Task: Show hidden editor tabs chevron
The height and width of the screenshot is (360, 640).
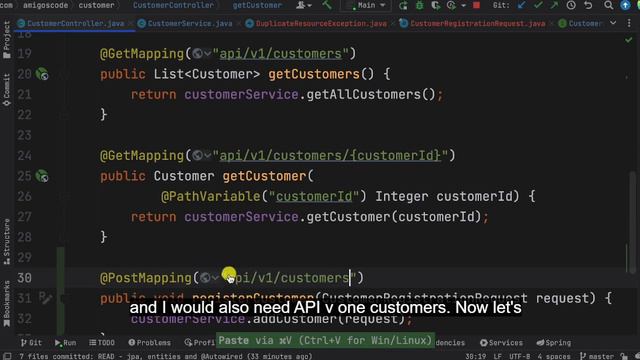Action: [613, 23]
